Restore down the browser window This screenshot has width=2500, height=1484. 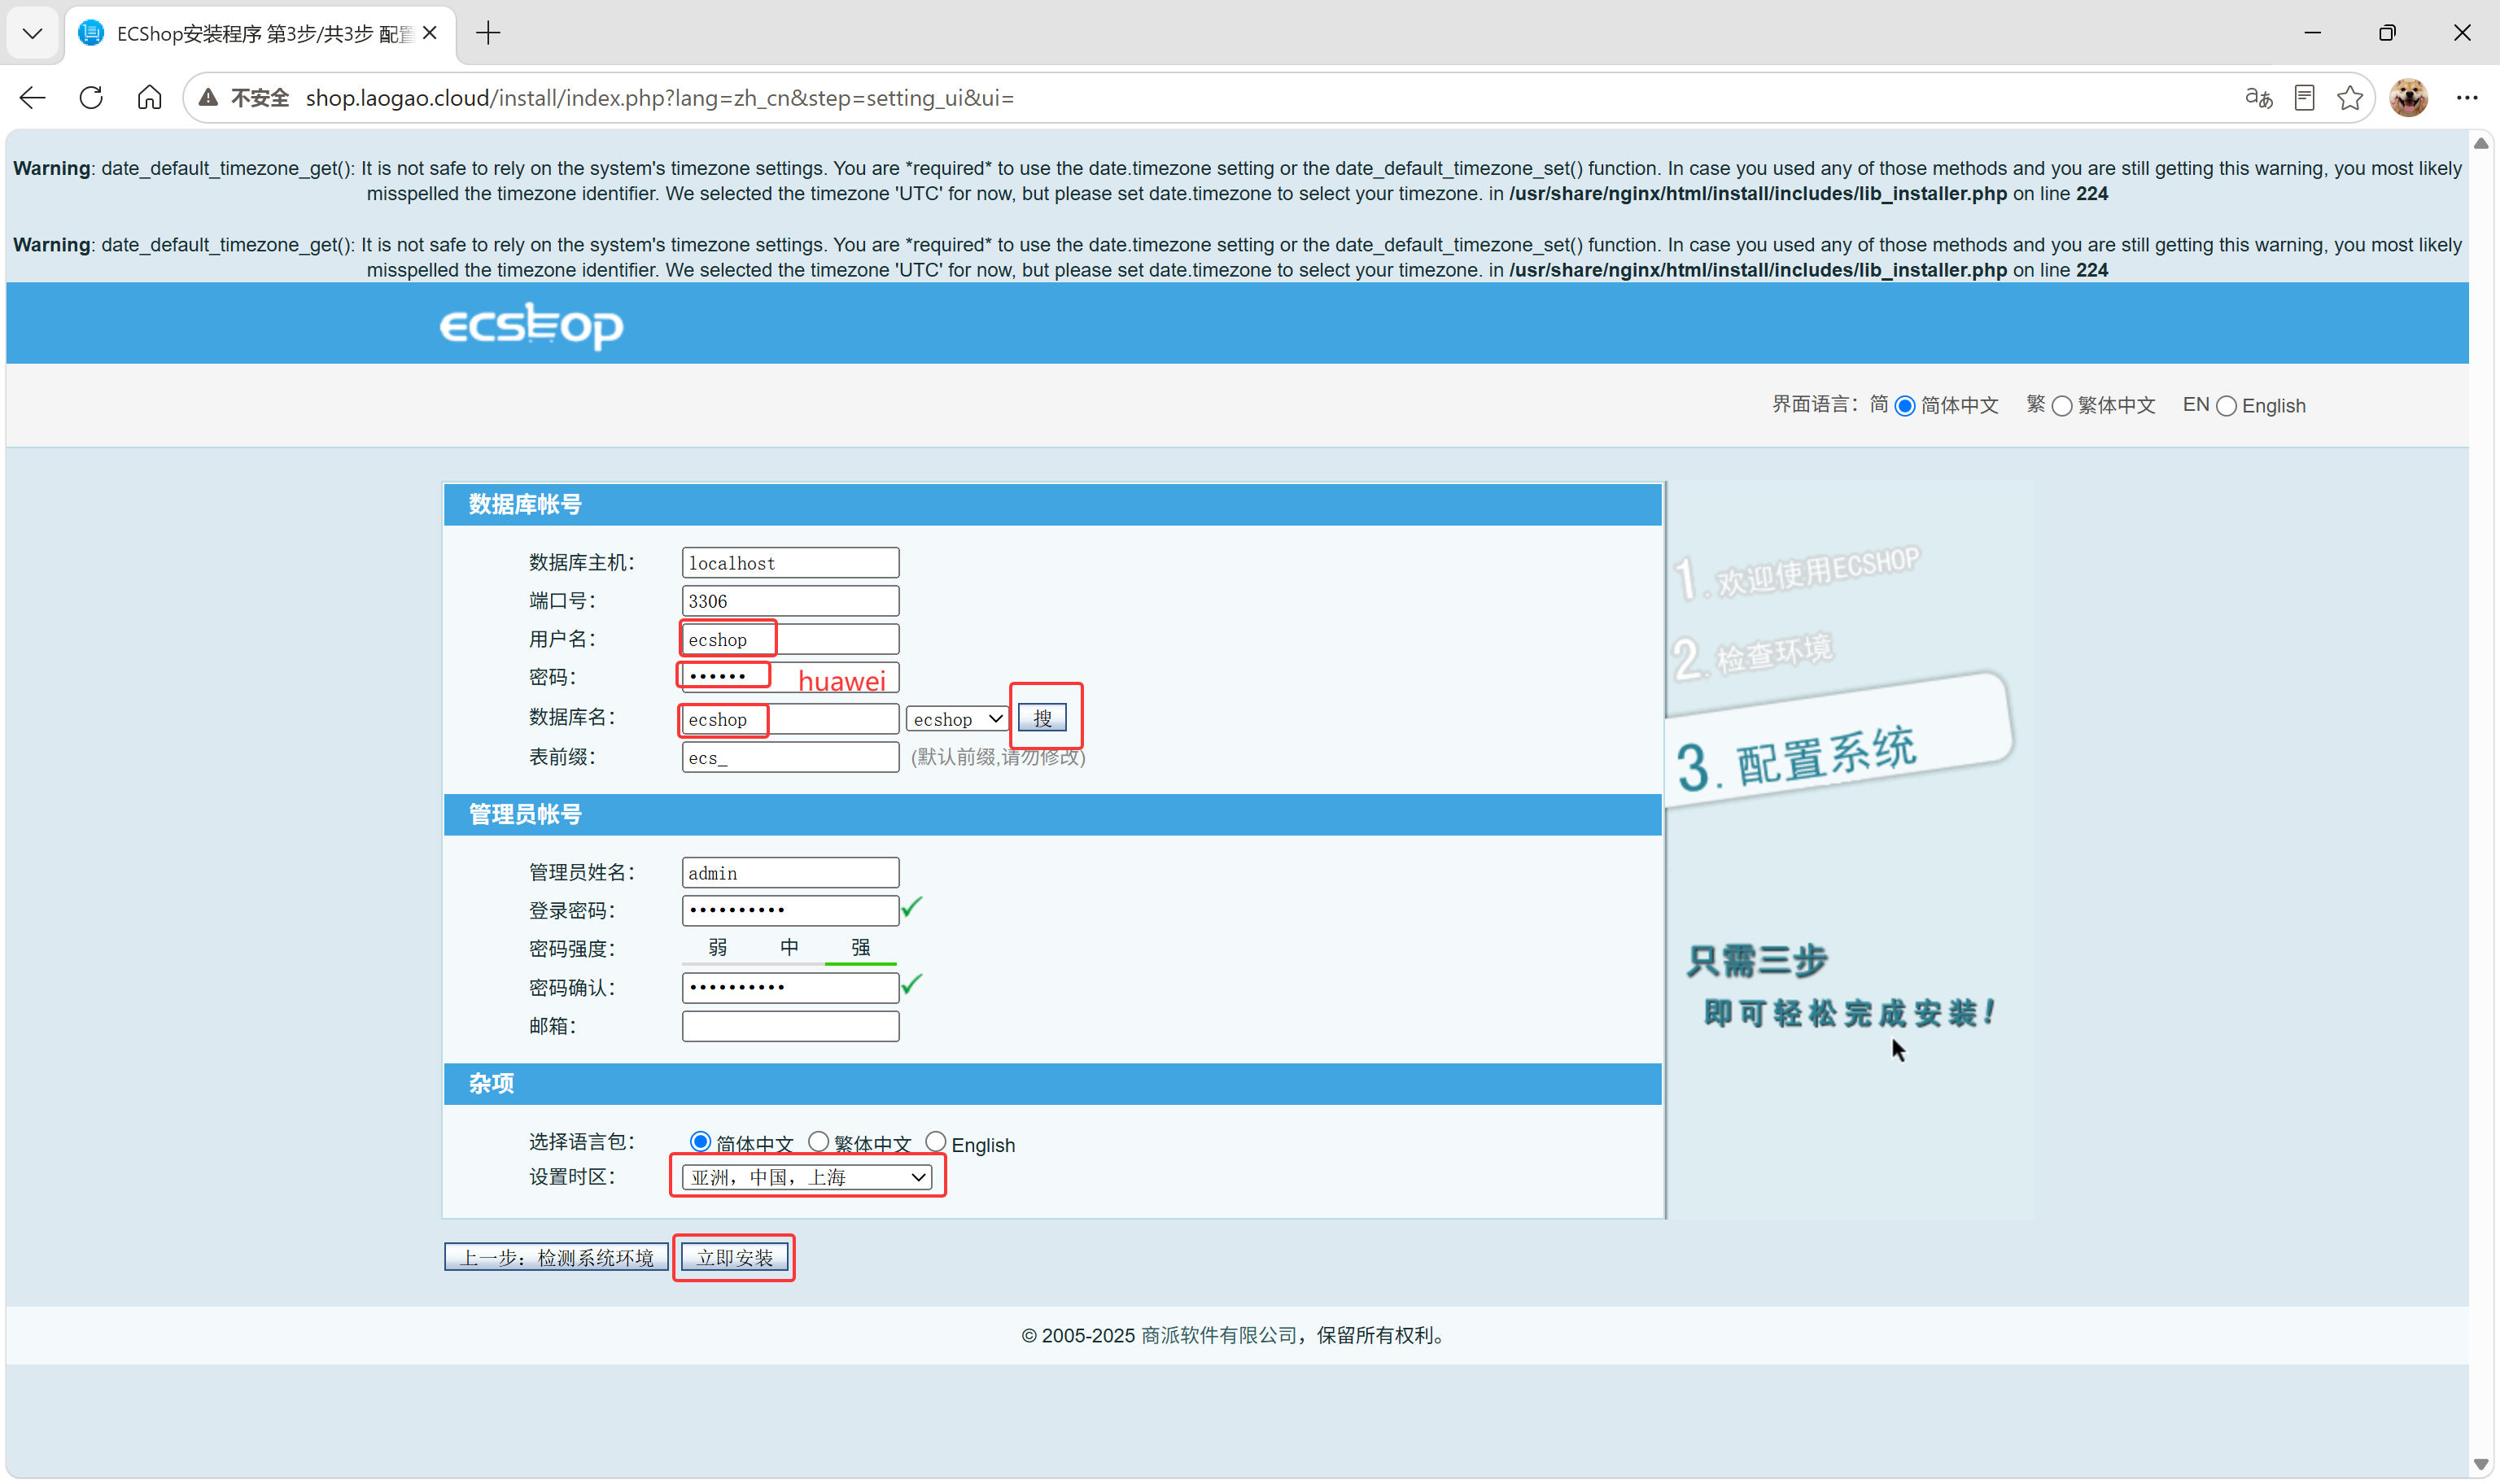[2387, 33]
